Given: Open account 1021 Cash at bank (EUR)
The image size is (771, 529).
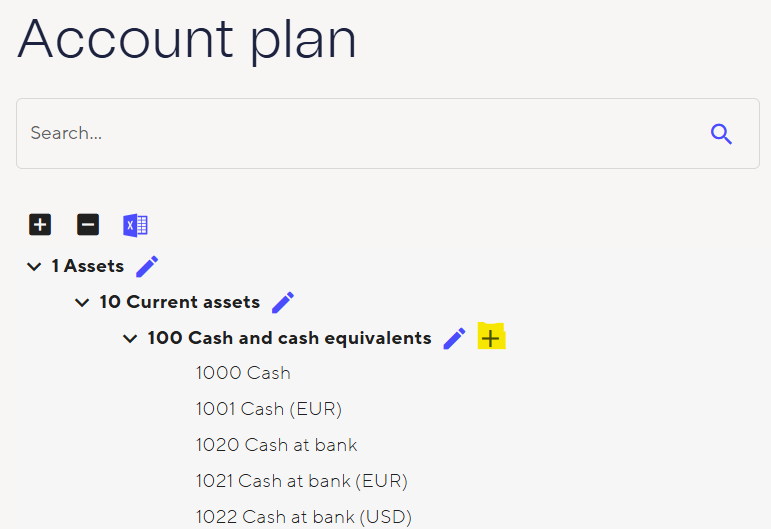Looking at the screenshot, I should point(301,481).
